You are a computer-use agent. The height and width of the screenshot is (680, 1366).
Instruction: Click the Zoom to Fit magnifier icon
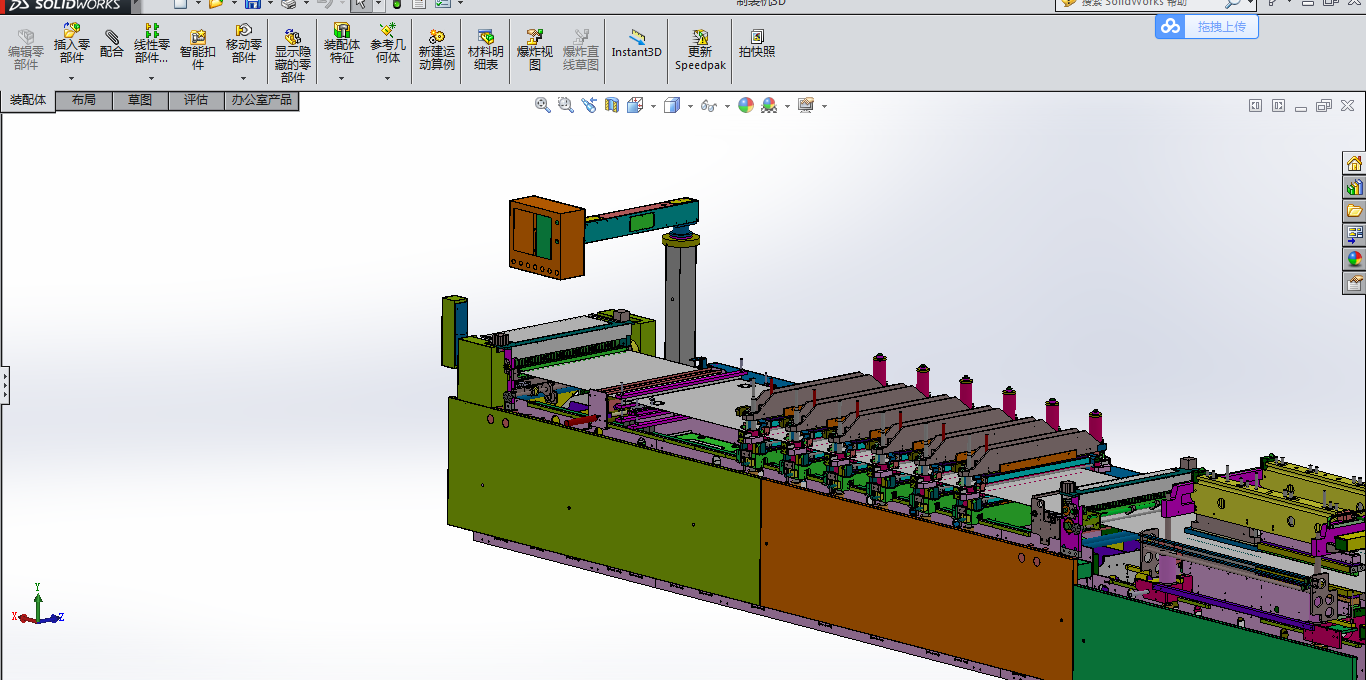[543, 105]
